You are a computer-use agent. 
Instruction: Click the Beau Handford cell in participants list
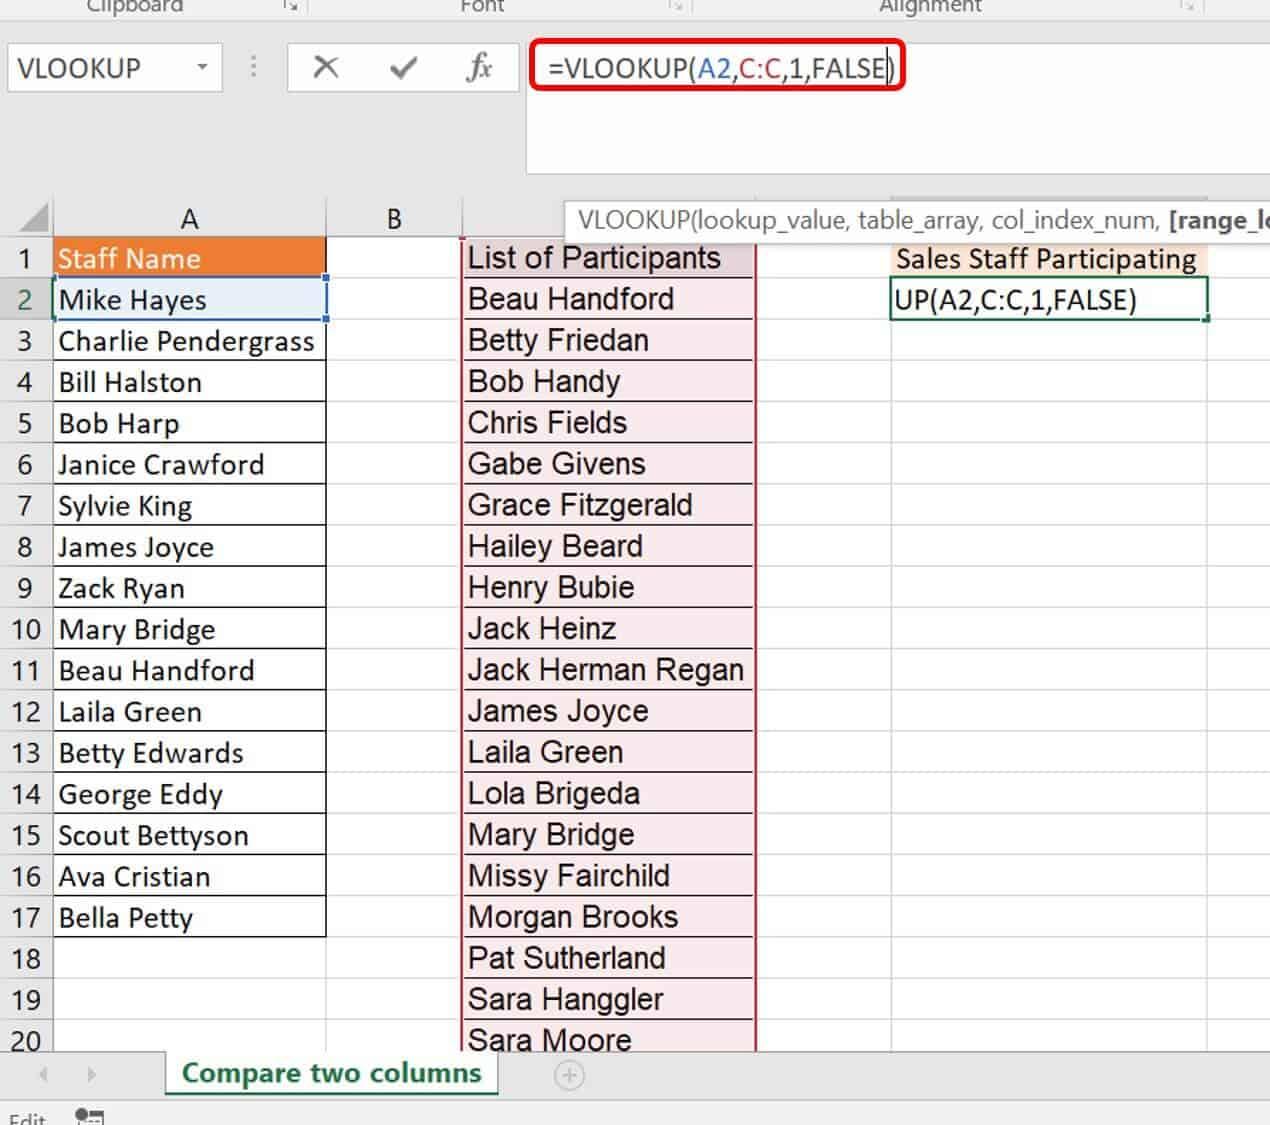click(x=606, y=299)
